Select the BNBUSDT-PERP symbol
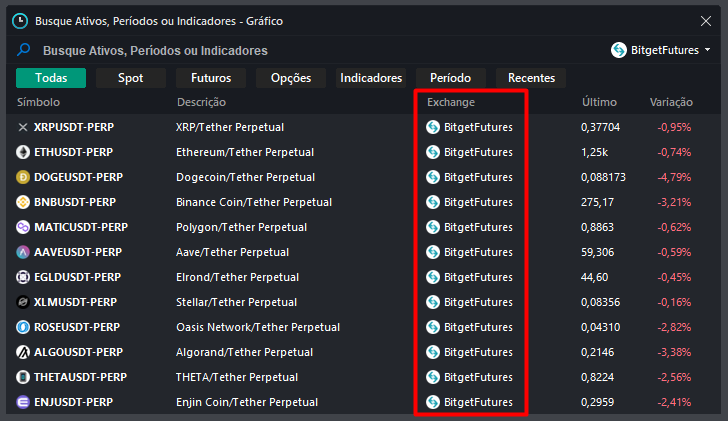 pos(75,202)
